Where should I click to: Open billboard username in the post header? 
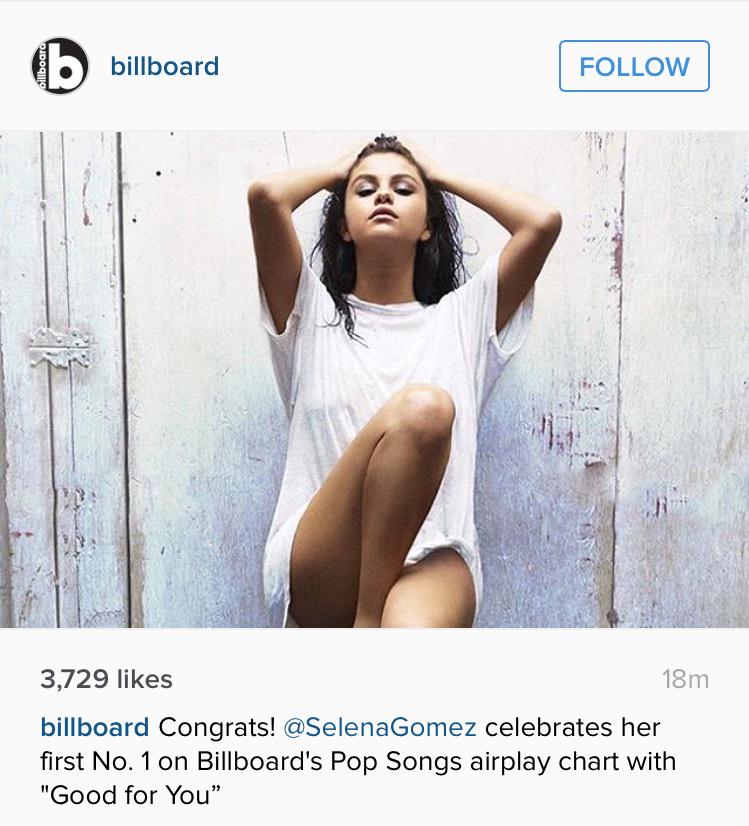click(x=165, y=66)
